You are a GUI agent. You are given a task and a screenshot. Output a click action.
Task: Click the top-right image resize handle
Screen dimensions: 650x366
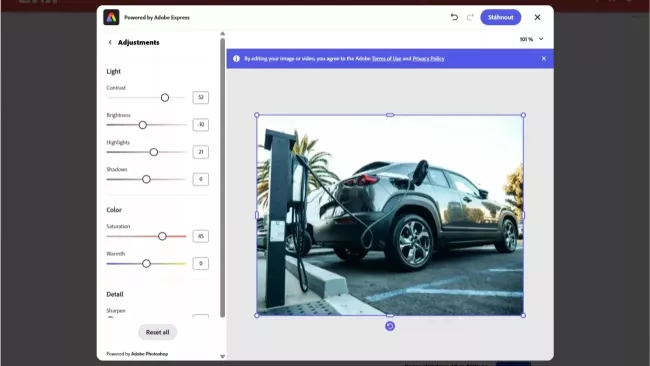[523, 115]
